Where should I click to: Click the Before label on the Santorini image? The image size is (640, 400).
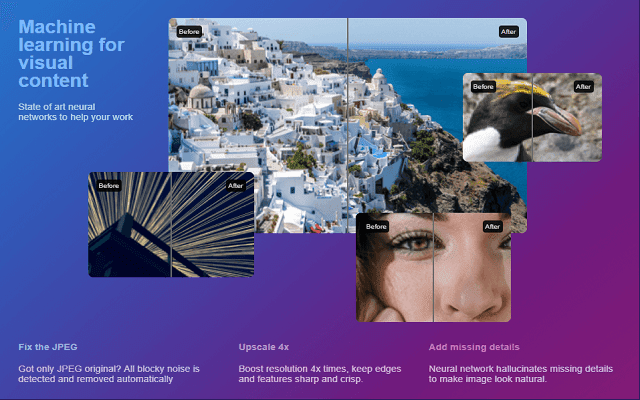pos(189,31)
